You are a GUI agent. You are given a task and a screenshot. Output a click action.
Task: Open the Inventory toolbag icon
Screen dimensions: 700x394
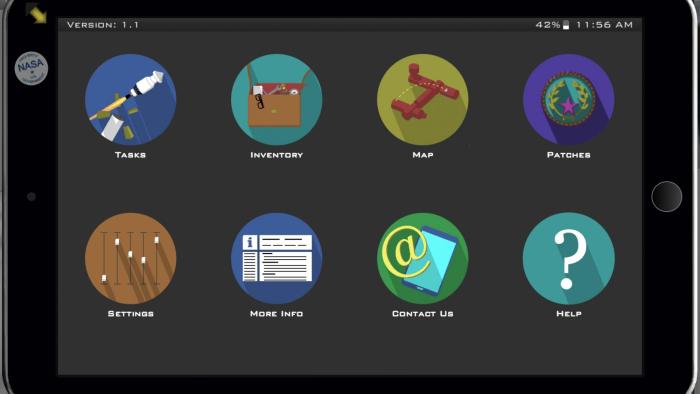(x=276, y=100)
